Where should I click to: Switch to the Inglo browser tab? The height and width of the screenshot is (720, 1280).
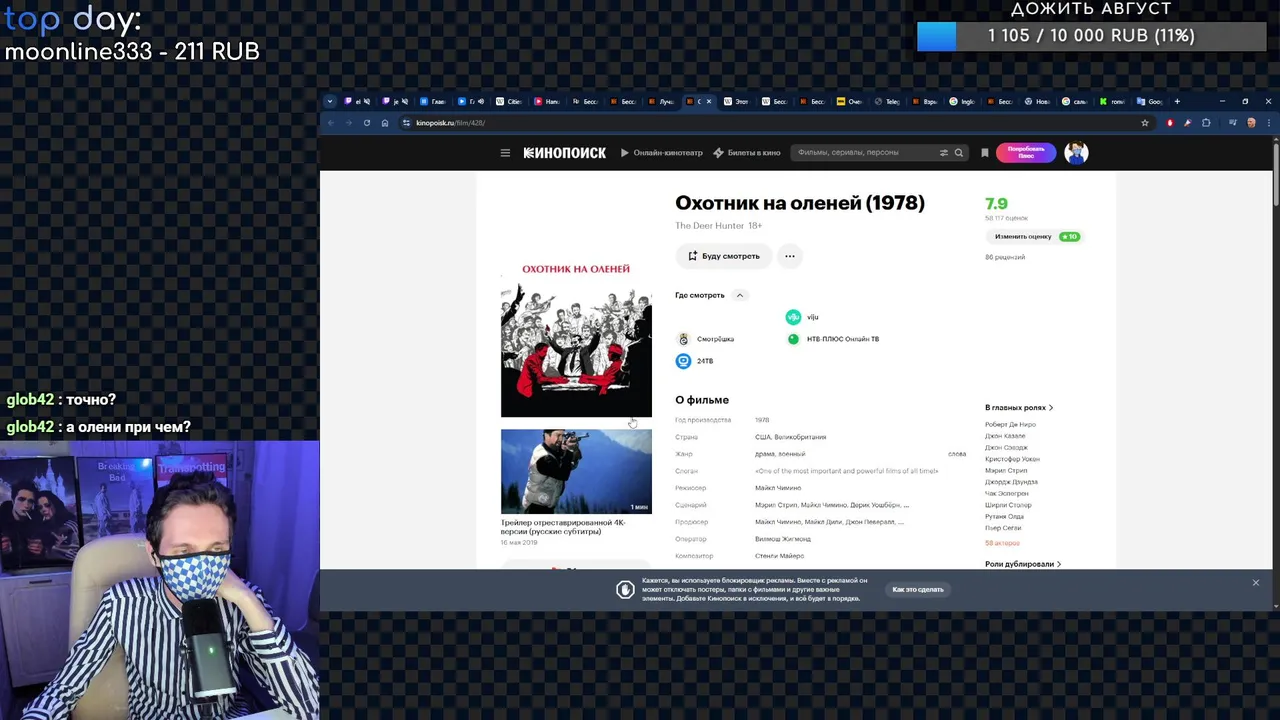tap(962, 101)
